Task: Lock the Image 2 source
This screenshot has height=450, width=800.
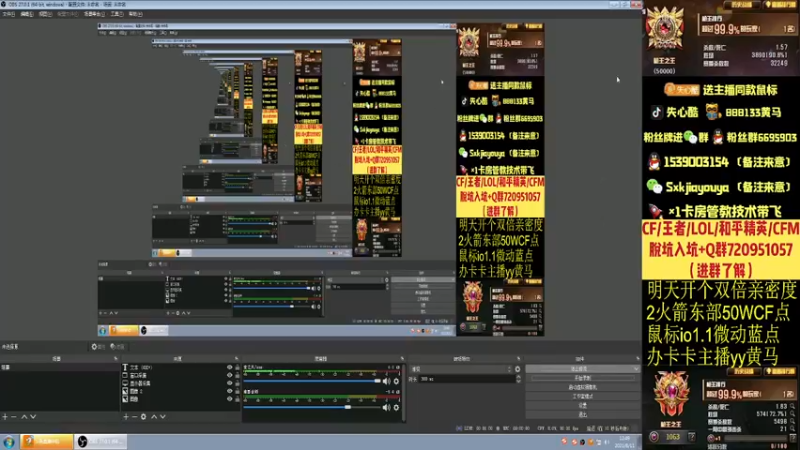Action: click(x=237, y=391)
